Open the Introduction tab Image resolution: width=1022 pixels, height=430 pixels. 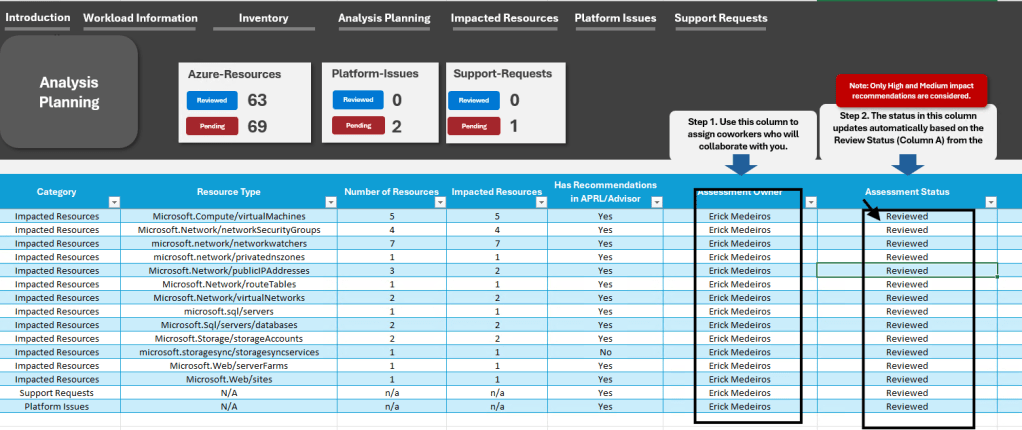coord(37,18)
